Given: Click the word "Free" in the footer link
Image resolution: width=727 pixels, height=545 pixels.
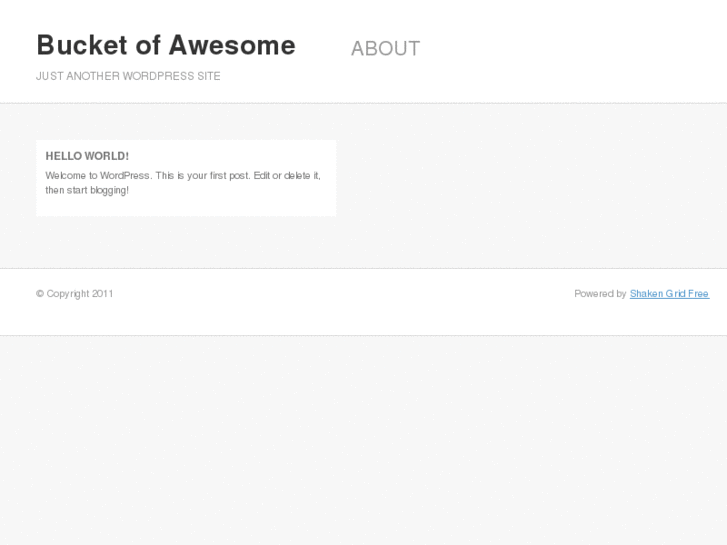Looking at the screenshot, I should tap(698, 294).
